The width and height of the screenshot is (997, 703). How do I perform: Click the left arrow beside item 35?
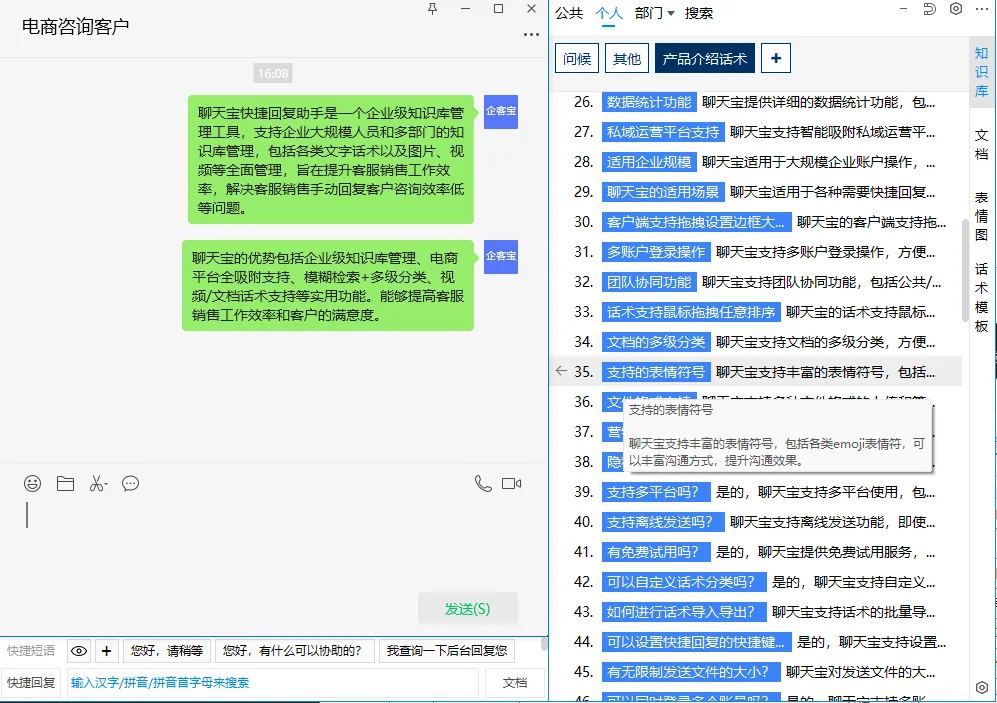click(561, 371)
